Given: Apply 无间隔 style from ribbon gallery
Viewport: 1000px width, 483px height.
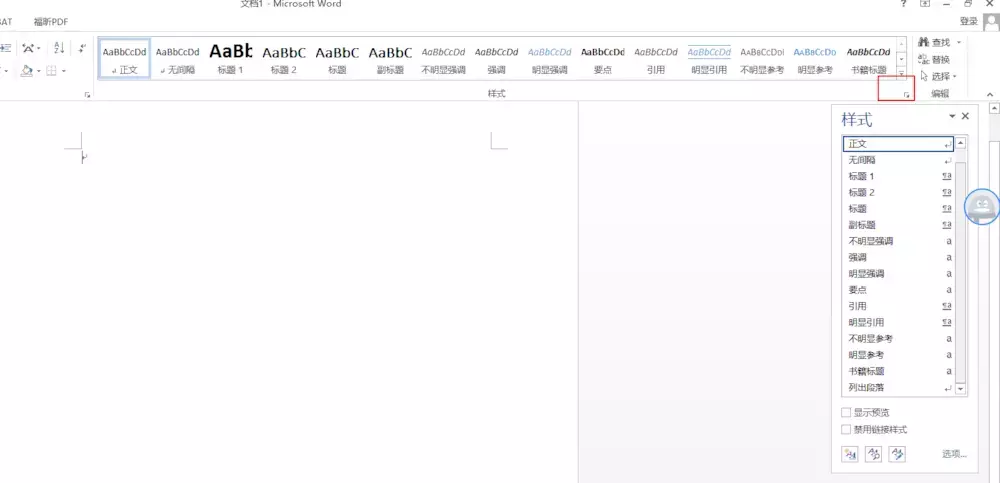Looking at the screenshot, I should (x=178, y=58).
